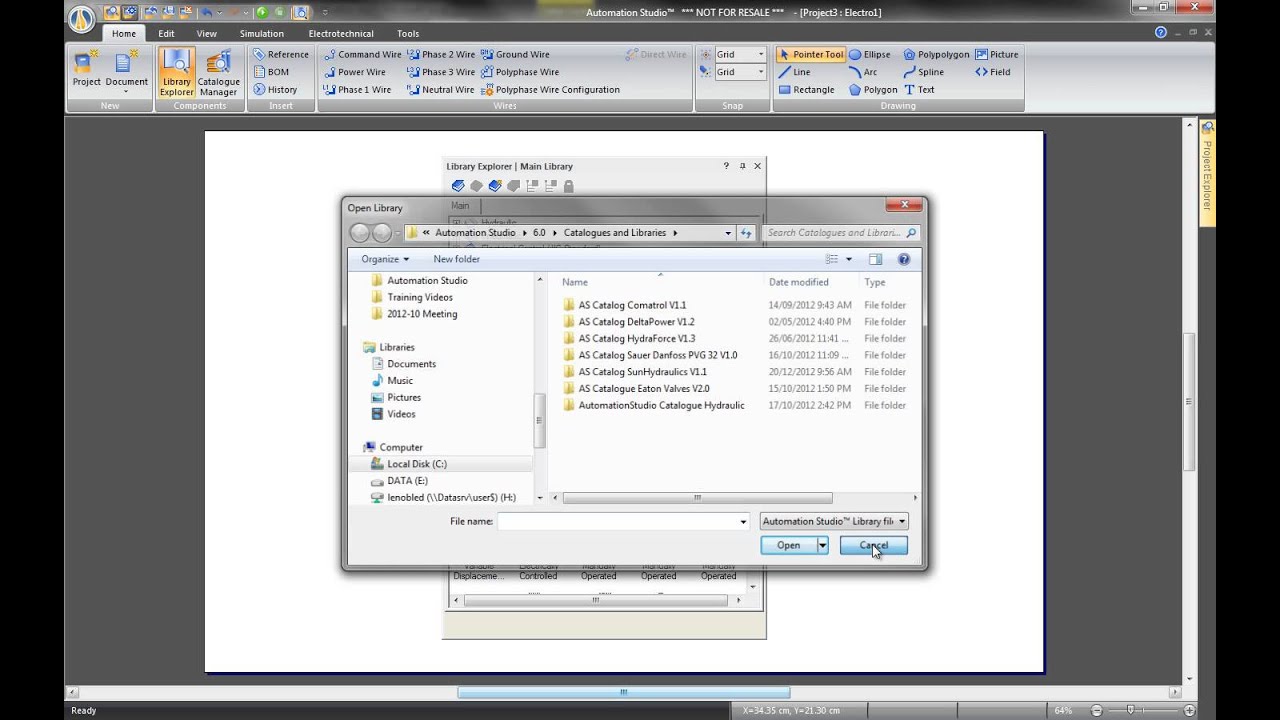Select AS Catalog Comatrol V1.1 folder
The width and height of the screenshot is (1280, 720).
[x=632, y=305]
